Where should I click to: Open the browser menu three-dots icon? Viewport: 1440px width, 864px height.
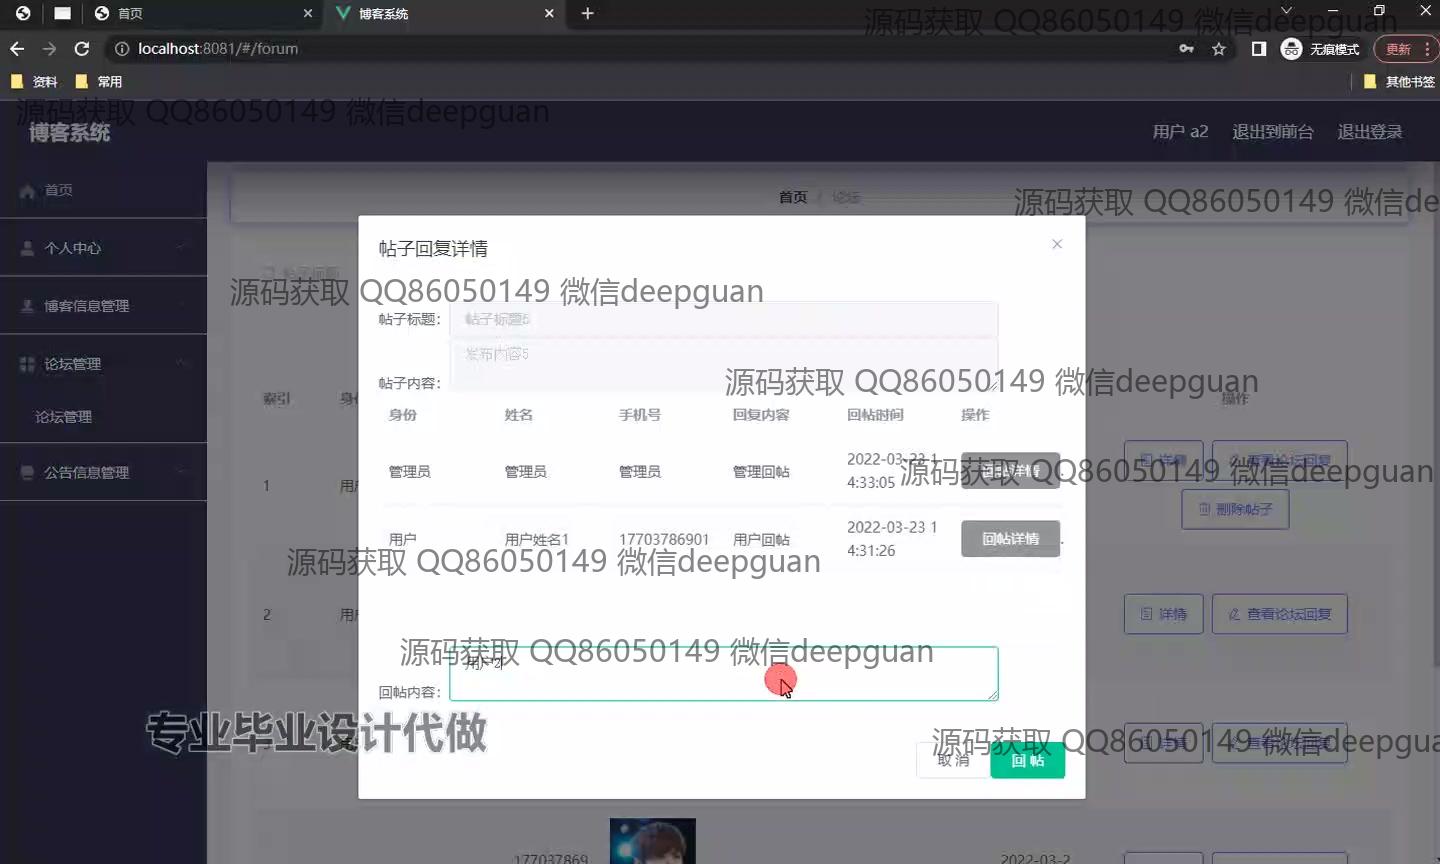click(x=1427, y=49)
